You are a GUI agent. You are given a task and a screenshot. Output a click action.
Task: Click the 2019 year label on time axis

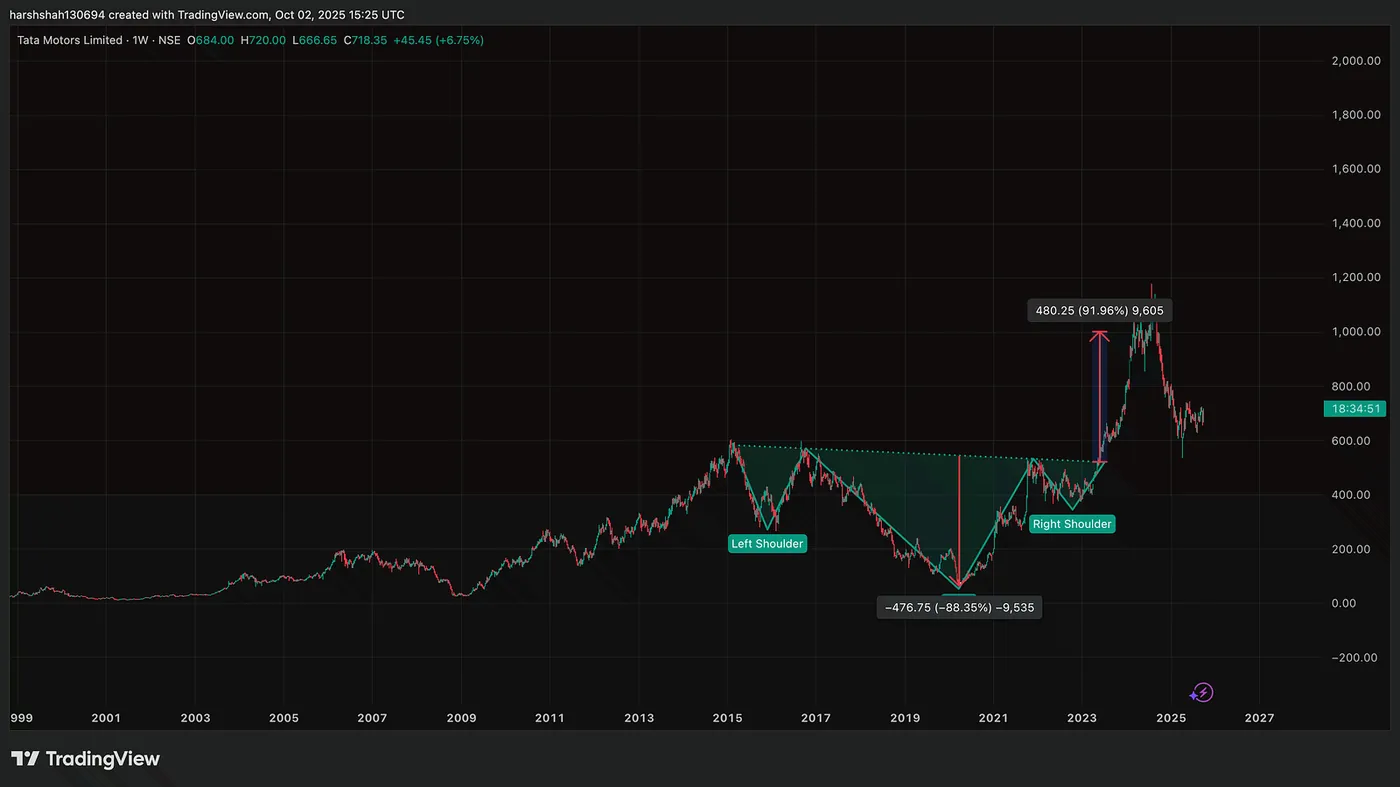905,718
